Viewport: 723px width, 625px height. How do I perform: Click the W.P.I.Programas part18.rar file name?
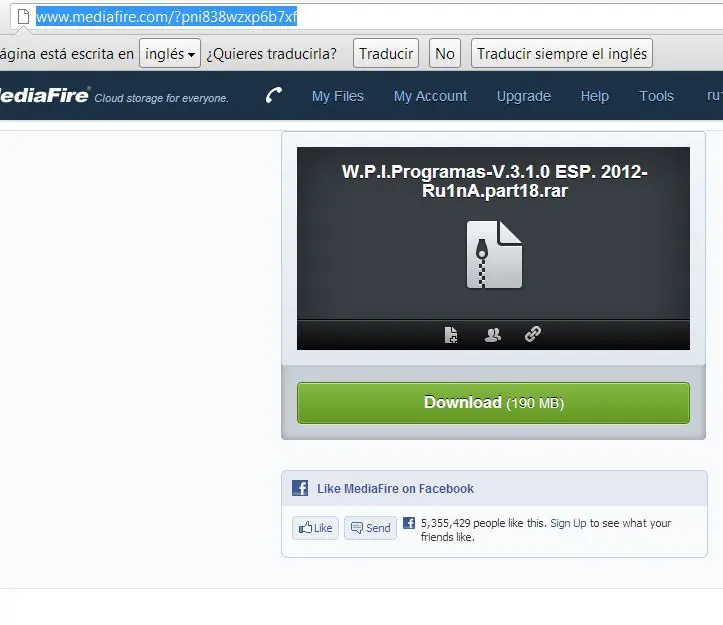(x=494, y=181)
